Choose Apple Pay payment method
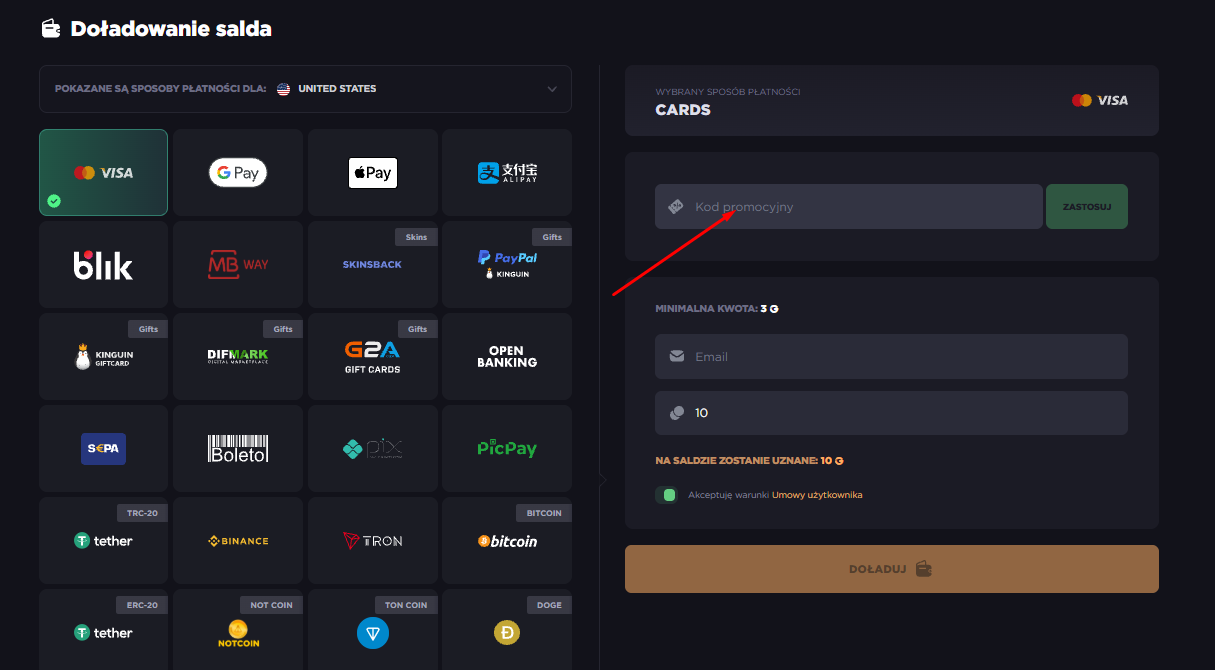This screenshot has height=670, width=1215. click(373, 172)
